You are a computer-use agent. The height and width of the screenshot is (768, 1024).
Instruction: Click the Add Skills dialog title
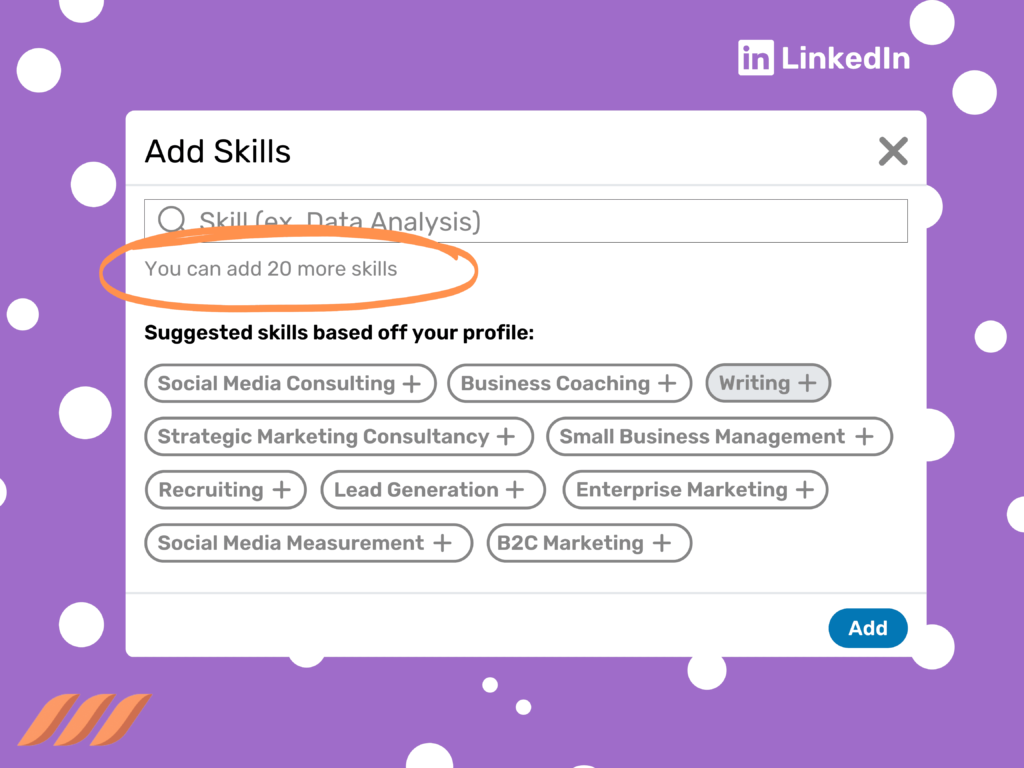217,152
